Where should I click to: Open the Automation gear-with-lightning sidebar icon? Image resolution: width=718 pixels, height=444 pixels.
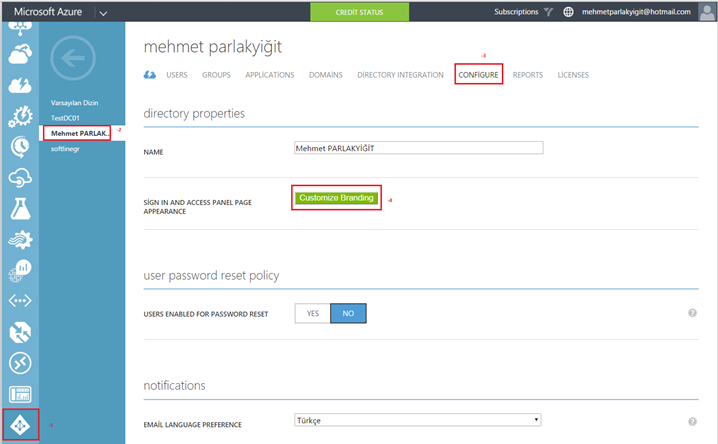coord(20,116)
